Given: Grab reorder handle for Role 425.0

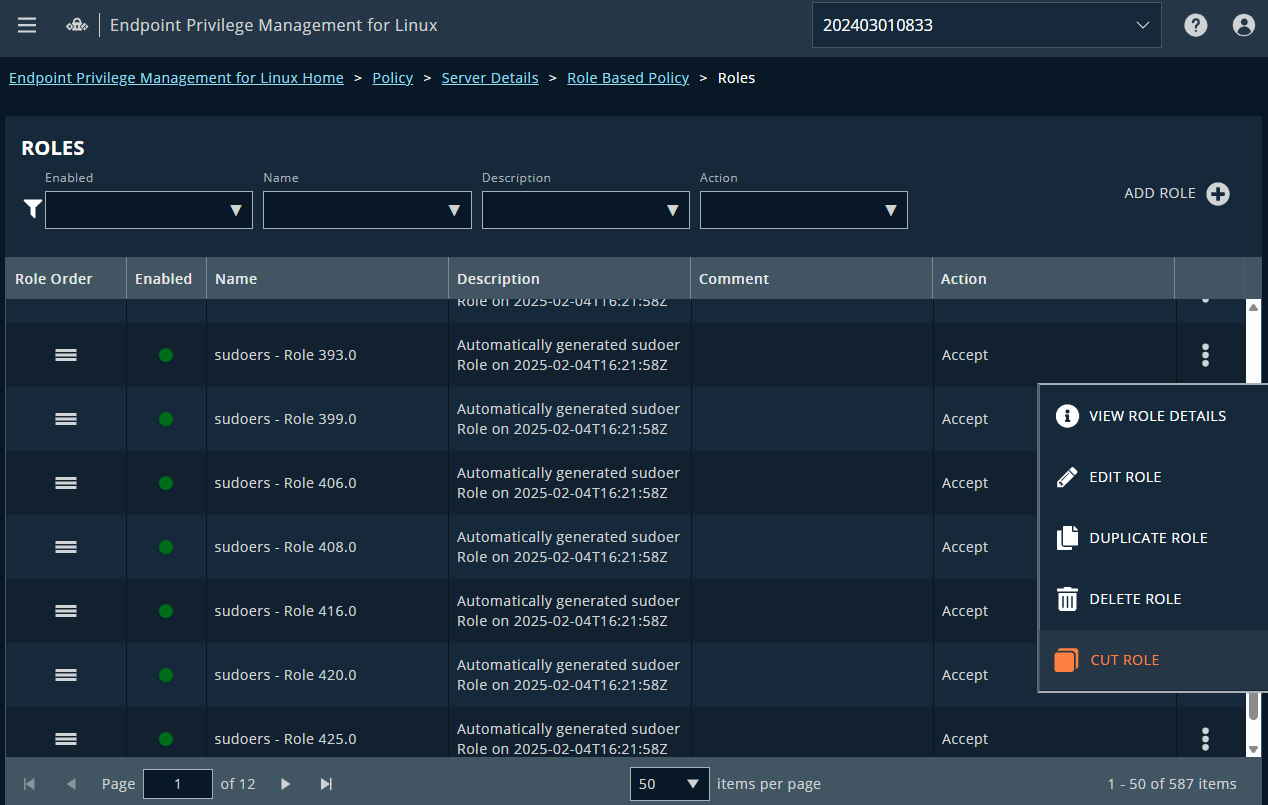Looking at the screenshot, I should tap(66, 739).
